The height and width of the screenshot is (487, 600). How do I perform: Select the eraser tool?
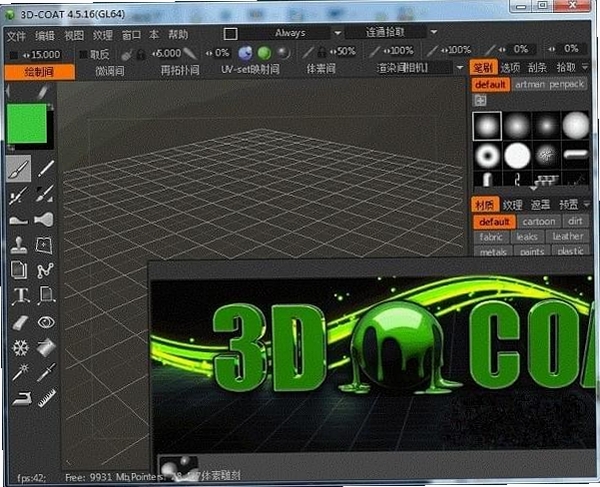(20, 322)
